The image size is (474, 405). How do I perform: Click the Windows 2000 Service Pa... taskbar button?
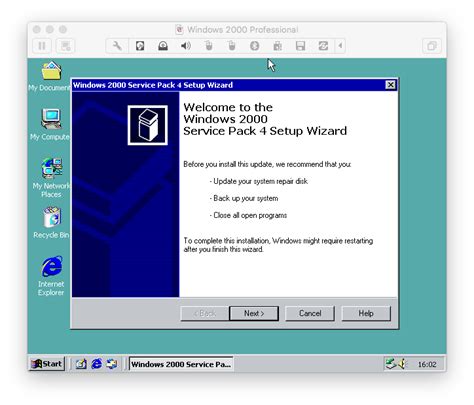181,364
